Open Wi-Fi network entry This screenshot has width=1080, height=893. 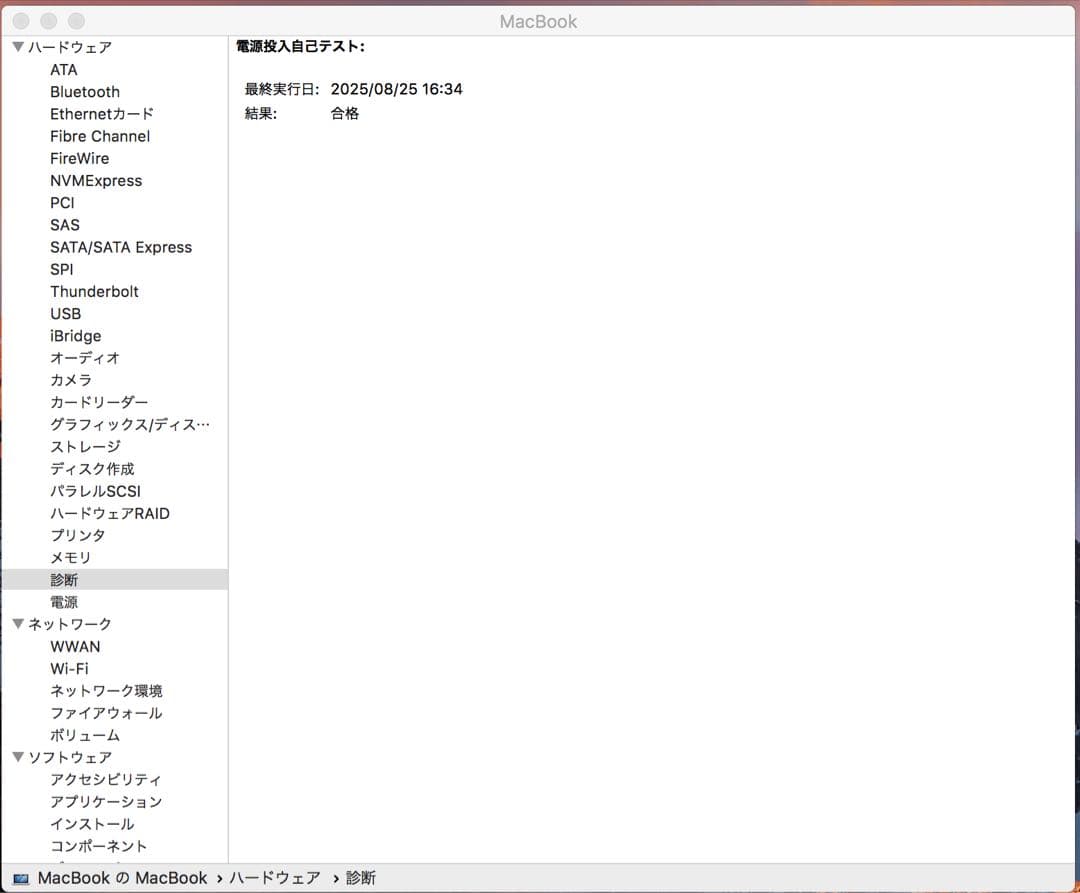coord(69,669)
